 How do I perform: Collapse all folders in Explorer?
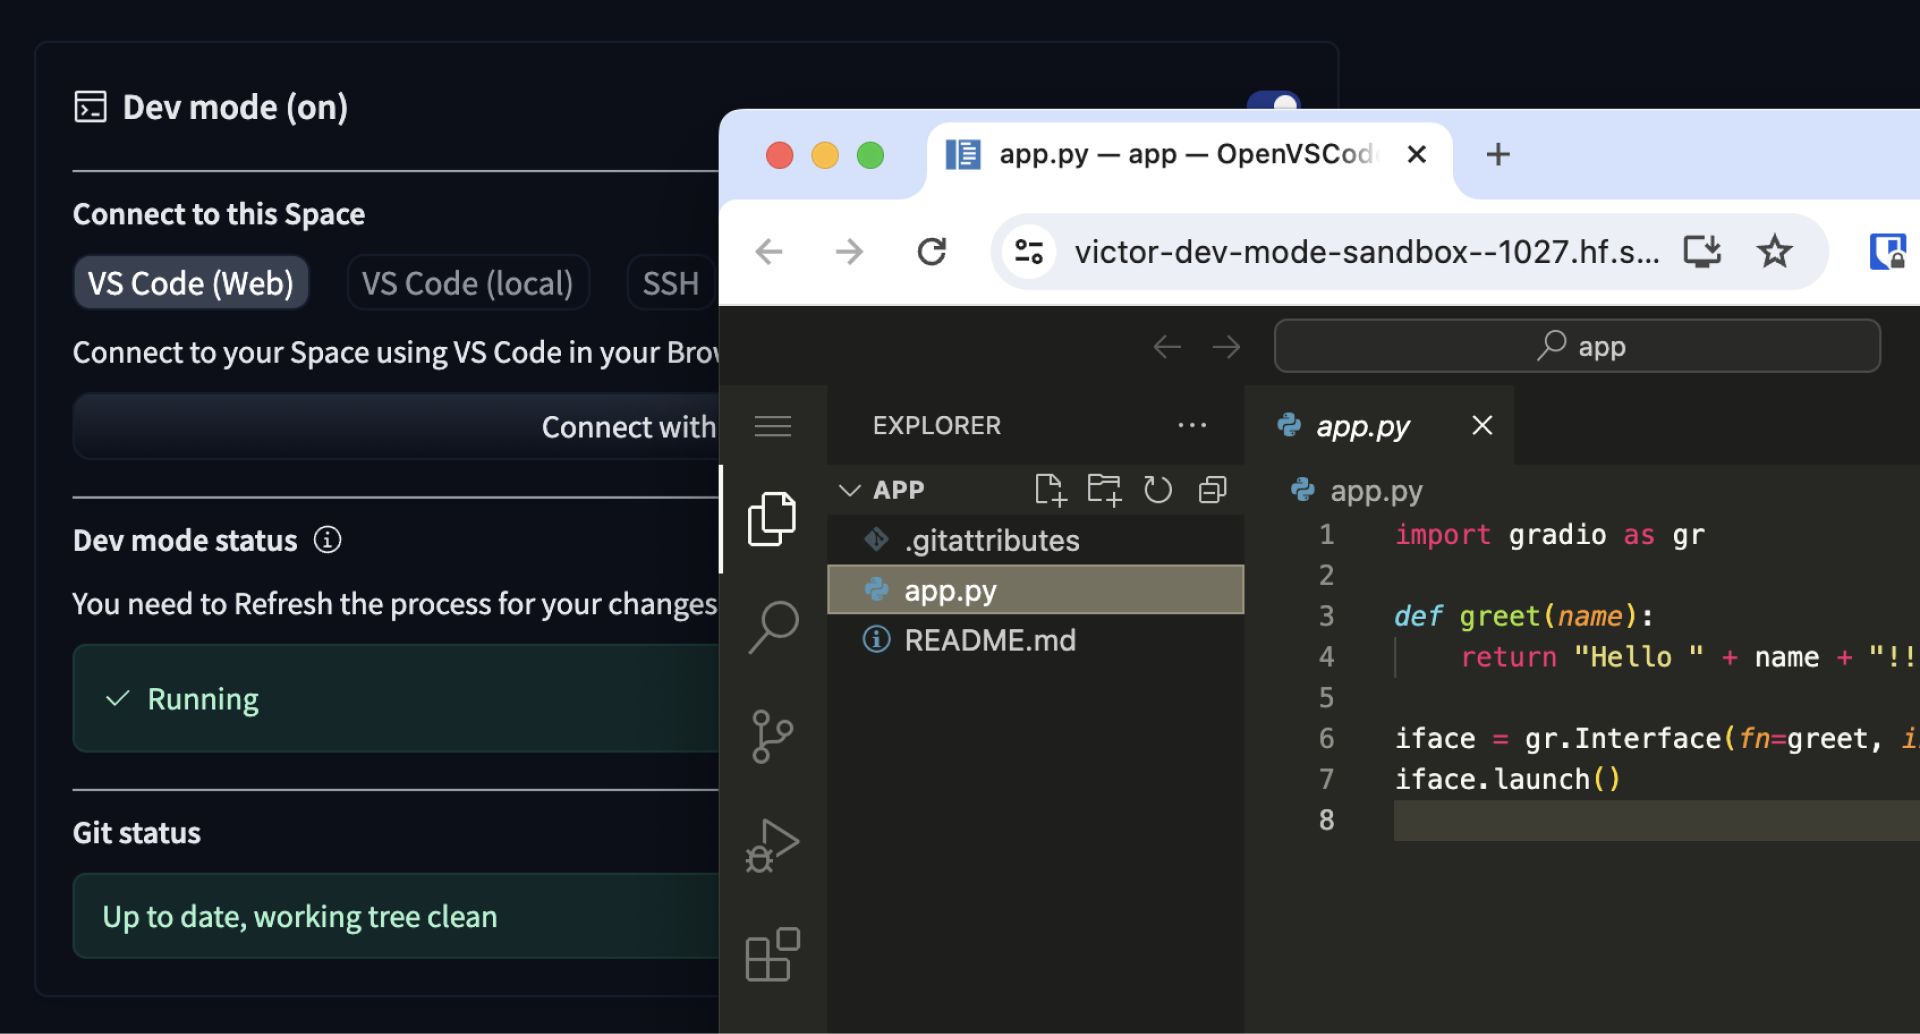(1212, 489)
